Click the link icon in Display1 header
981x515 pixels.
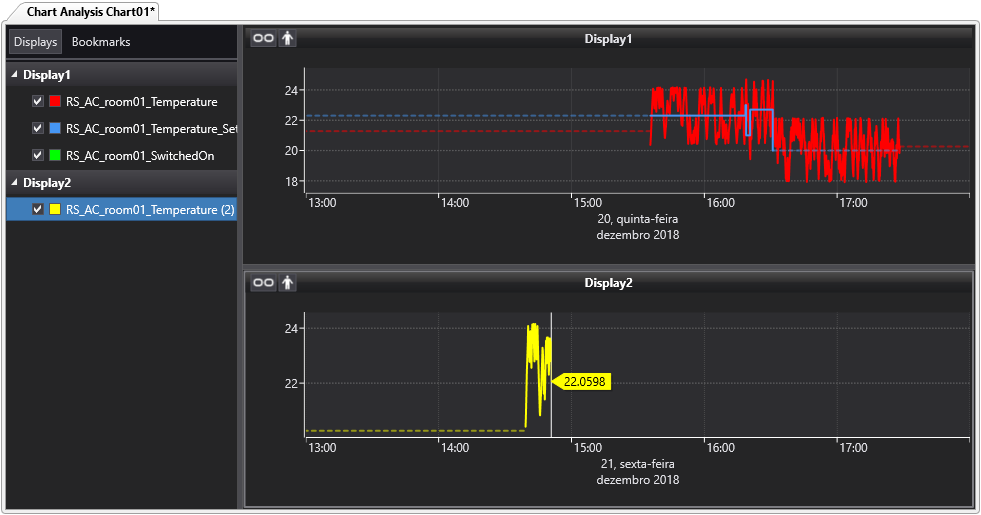point(262,38)
